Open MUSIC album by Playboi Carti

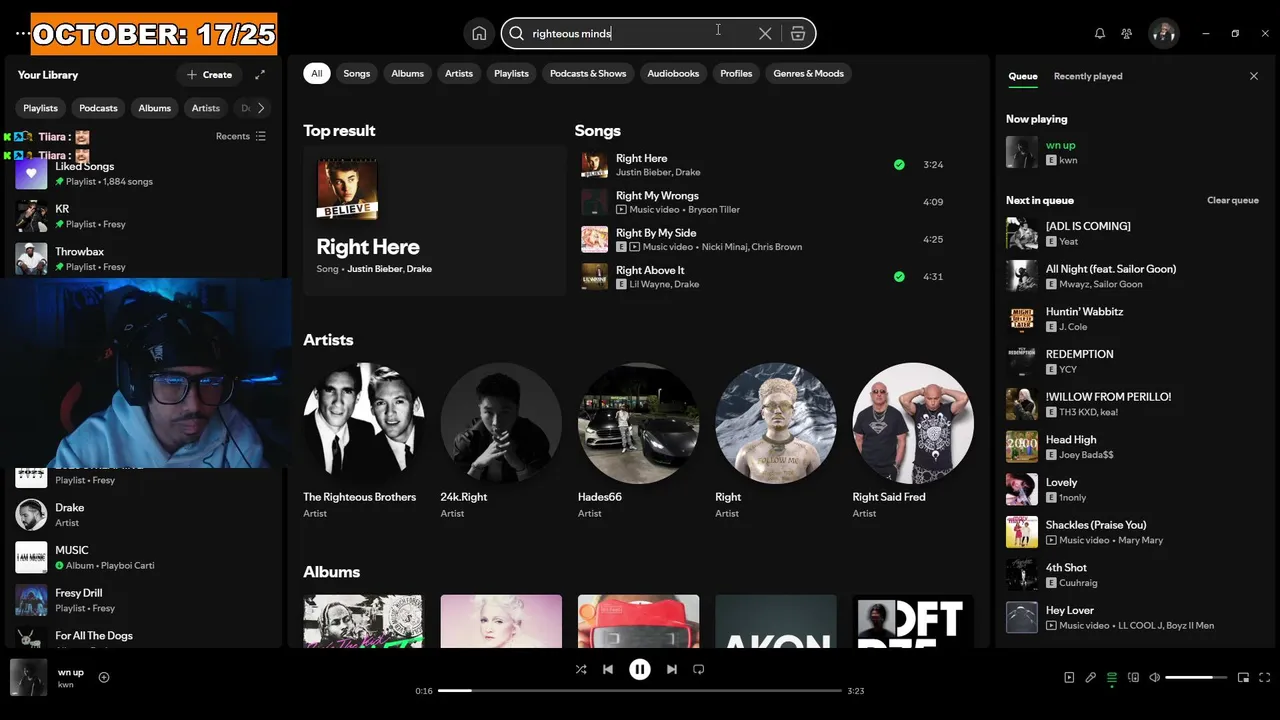click(x=144, y=558)
